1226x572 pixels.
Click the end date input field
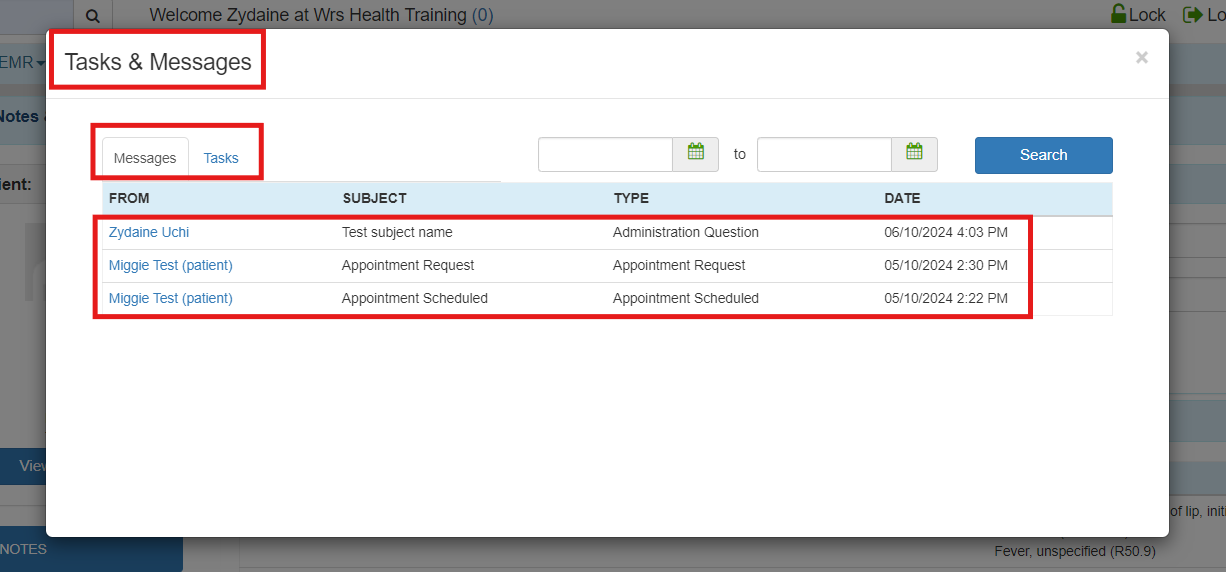pos(824,155)
